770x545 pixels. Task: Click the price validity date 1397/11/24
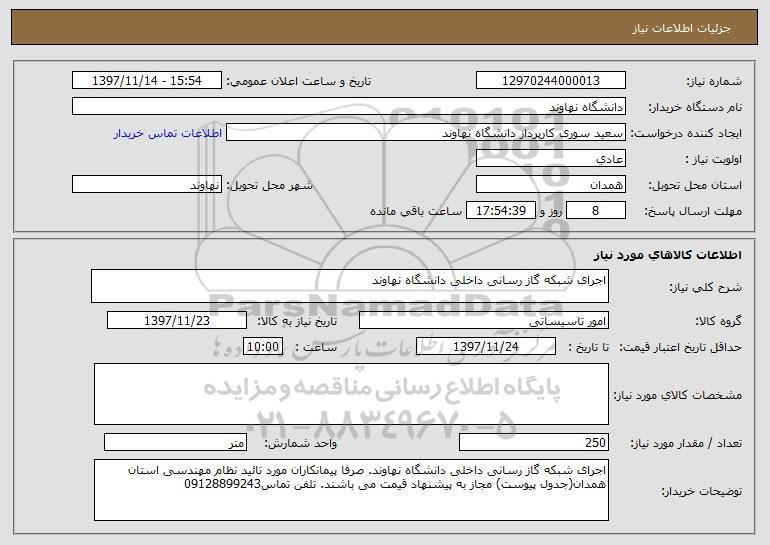(x=486, y=347)
